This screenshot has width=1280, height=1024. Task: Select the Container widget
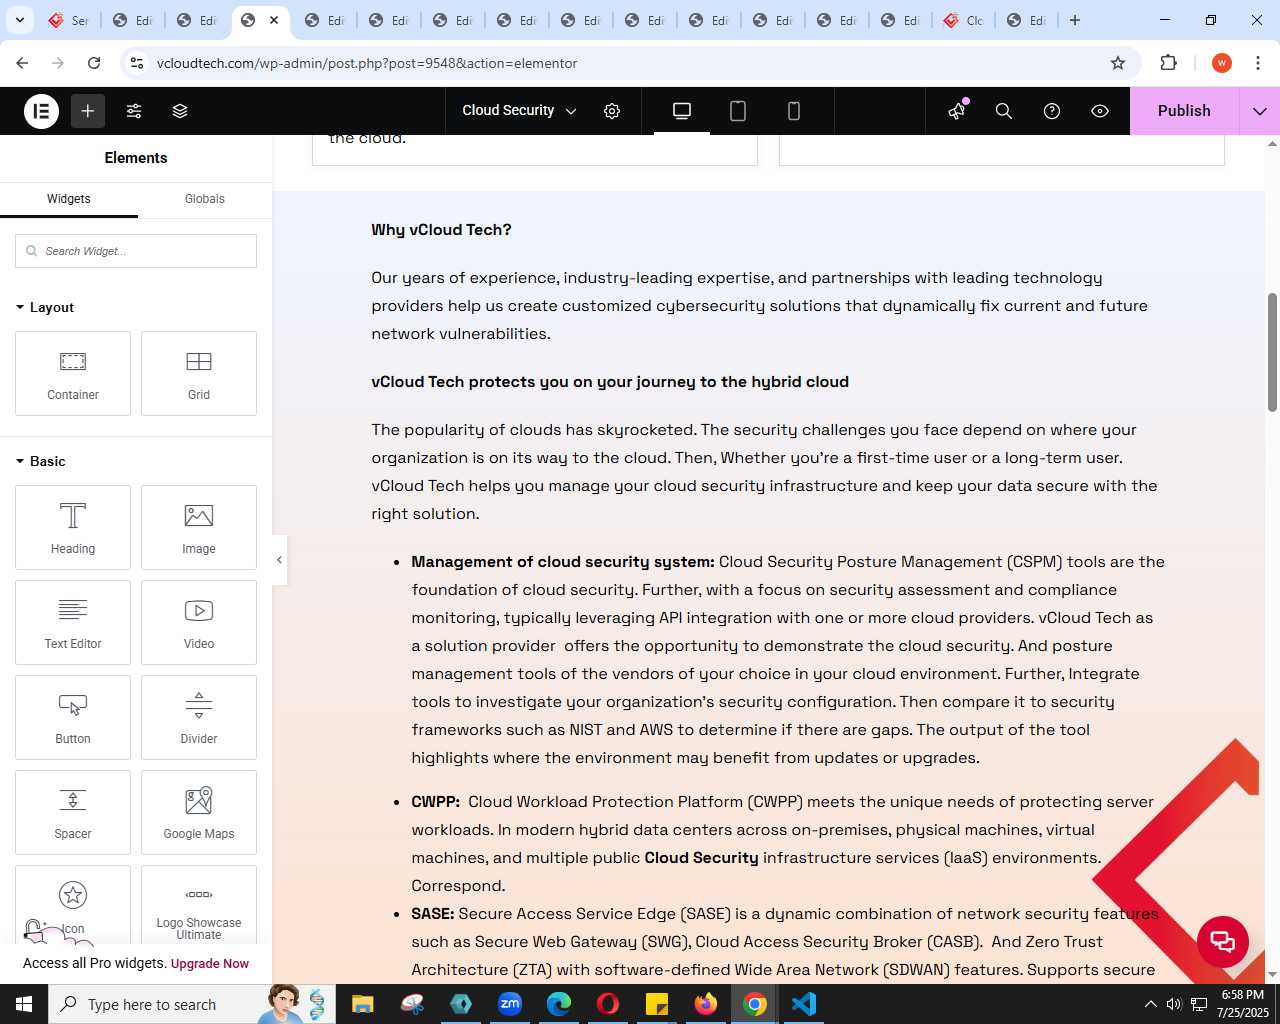(73, 373)
